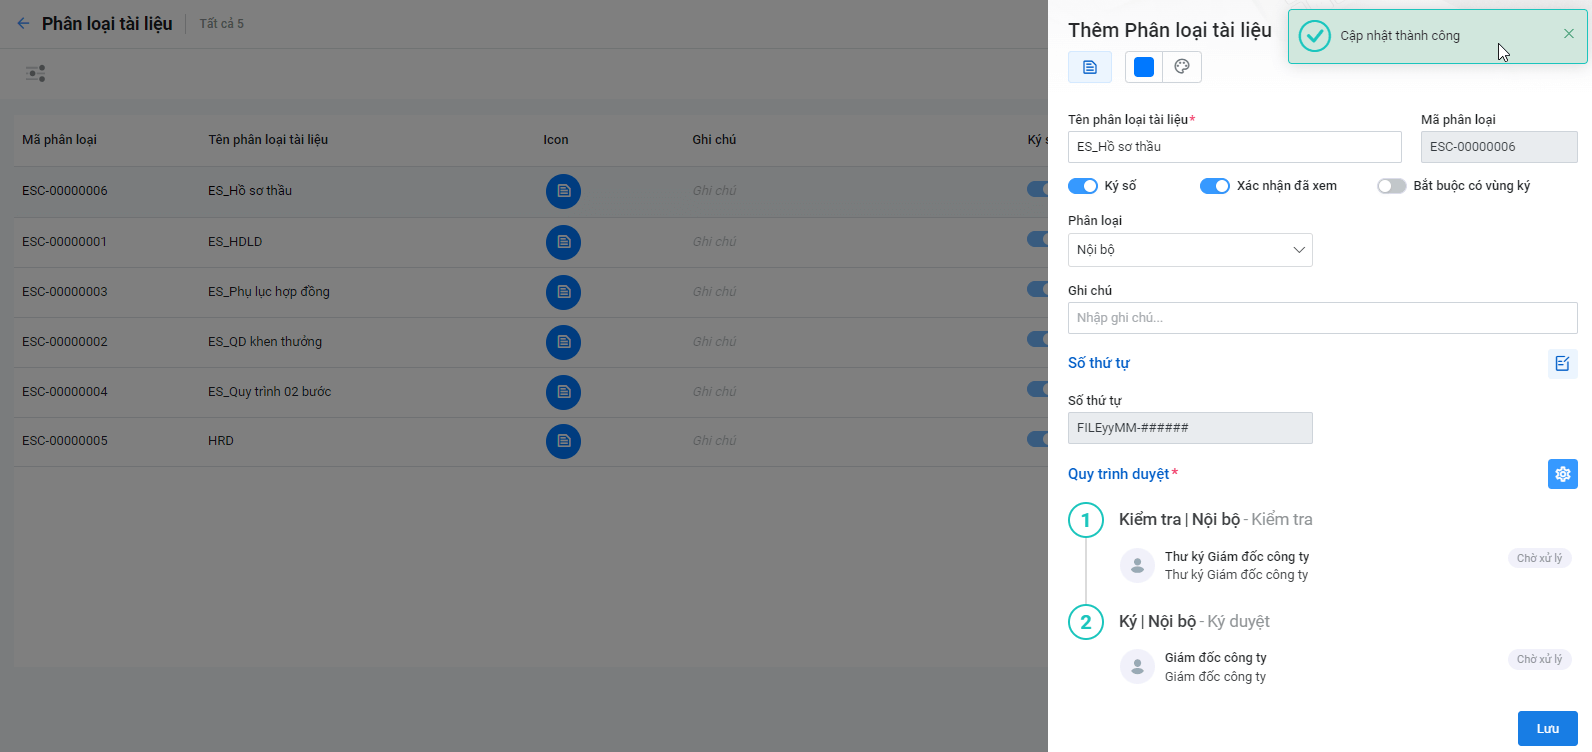The image size is (1592, 752).
Task: Expand the Phân loại dropdown showing Nội bộ
Action: point(1190,250)
